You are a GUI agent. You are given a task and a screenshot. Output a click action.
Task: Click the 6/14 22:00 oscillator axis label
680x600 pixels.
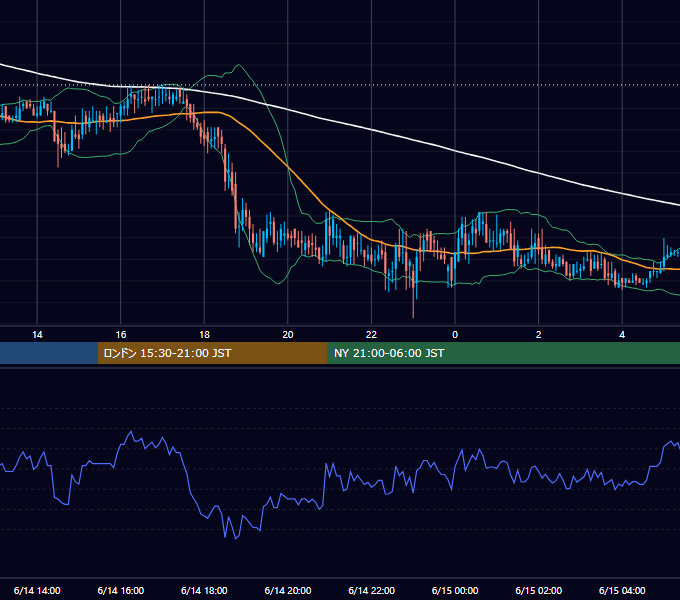(x=371, y=590)
